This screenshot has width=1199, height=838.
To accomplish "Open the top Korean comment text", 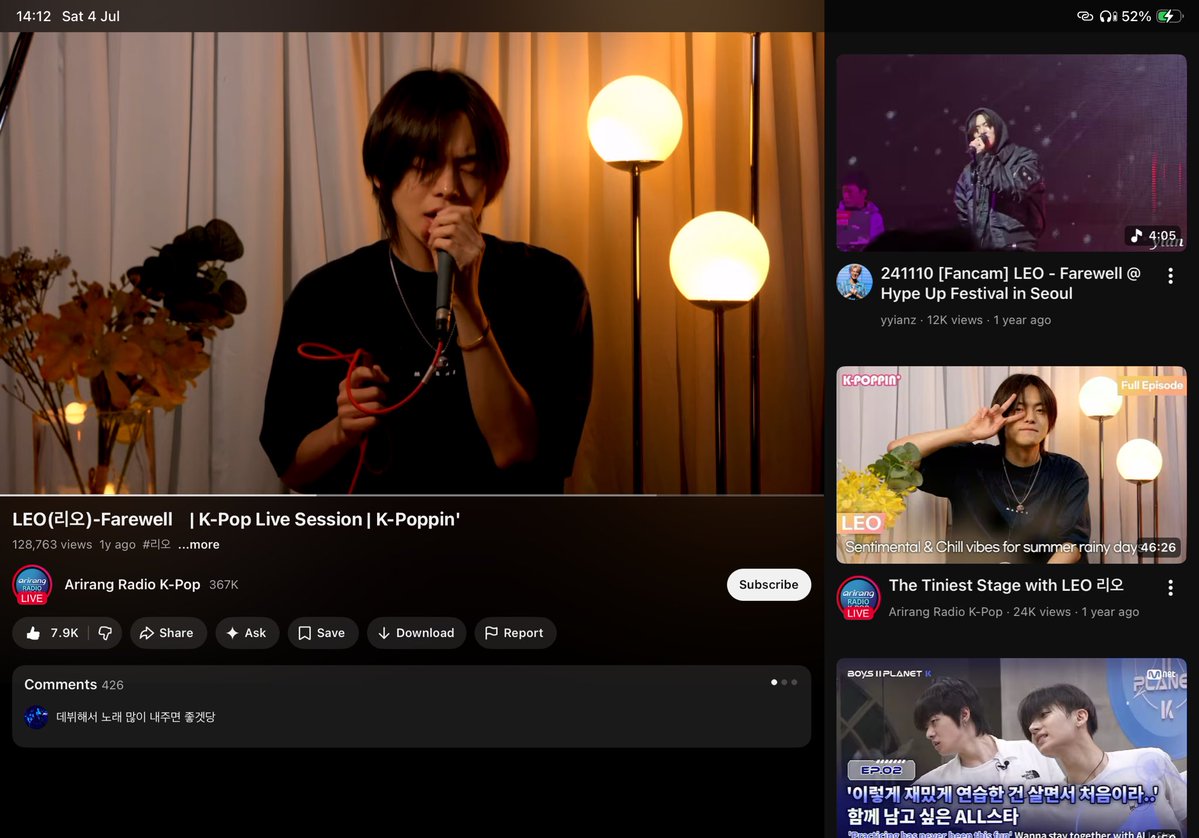I will coord(135,717).
